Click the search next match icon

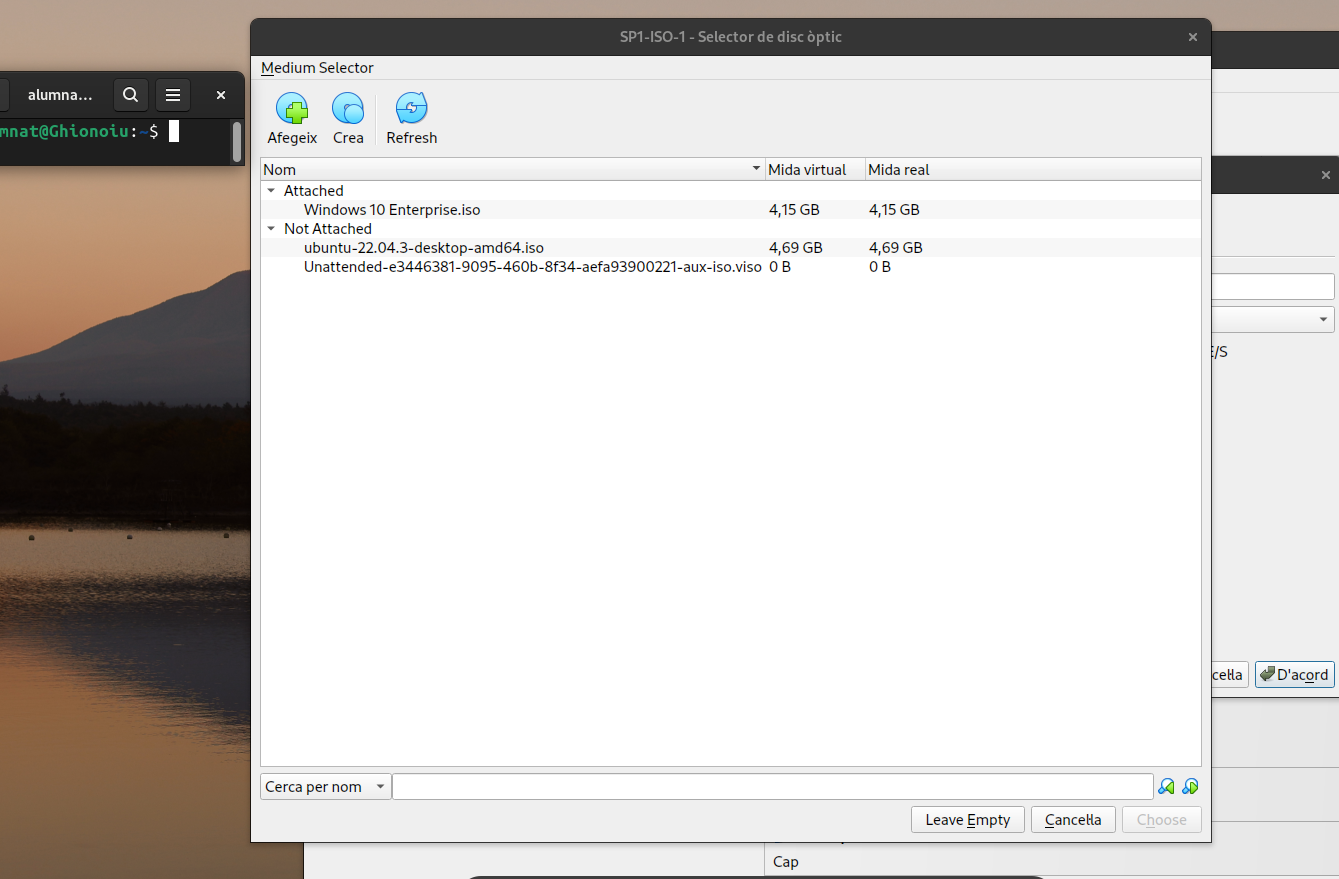click(1190, 787)
